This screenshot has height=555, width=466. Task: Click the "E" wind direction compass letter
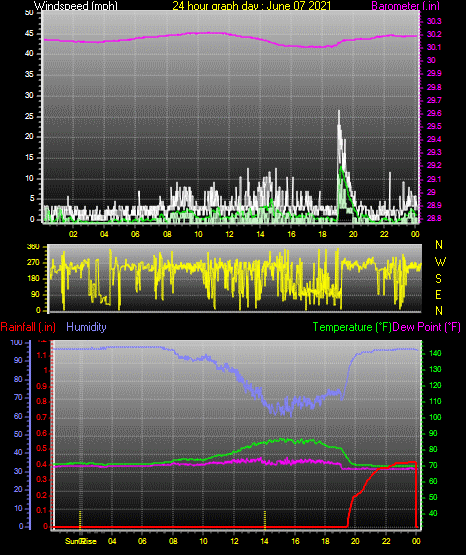[438, 294]
